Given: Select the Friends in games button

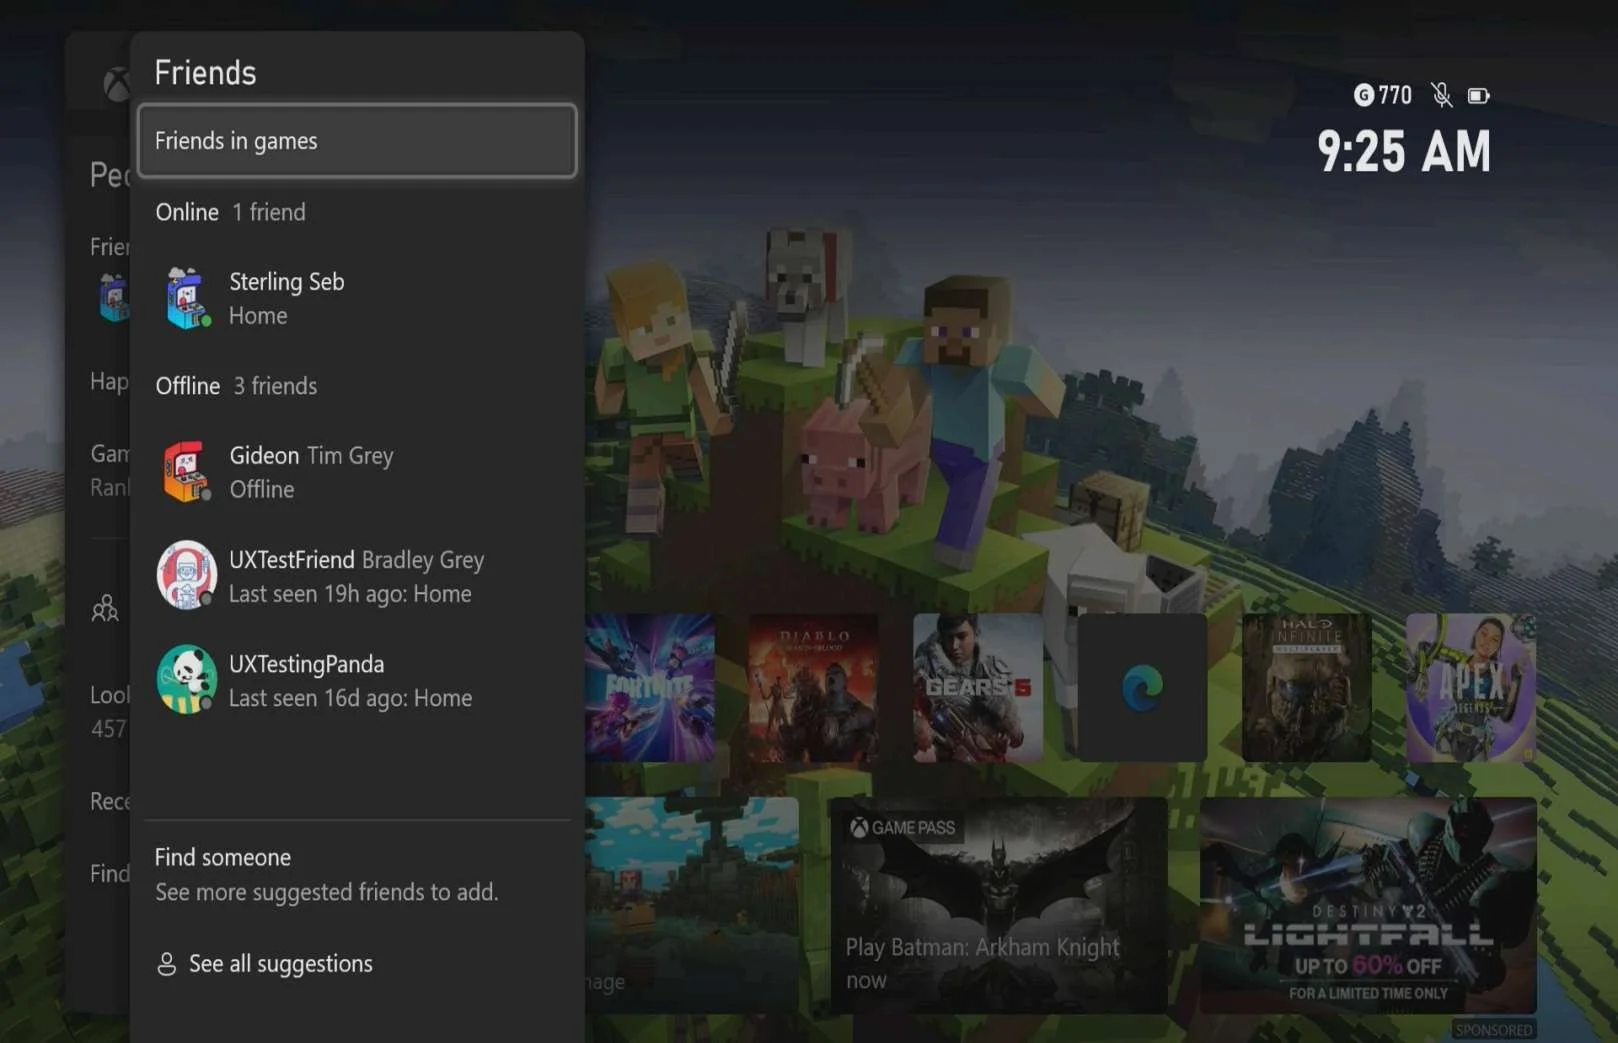Looking at the screenshot, I should tap(357, 141).
